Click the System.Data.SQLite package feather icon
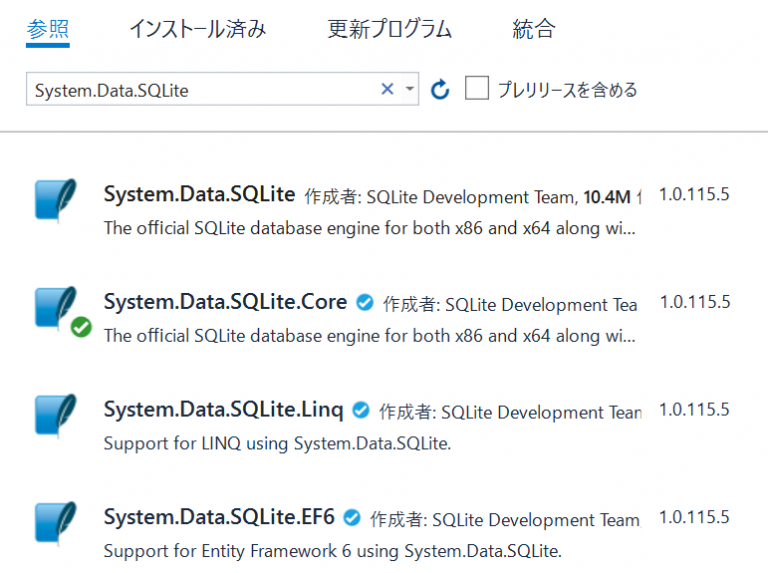 56,200
